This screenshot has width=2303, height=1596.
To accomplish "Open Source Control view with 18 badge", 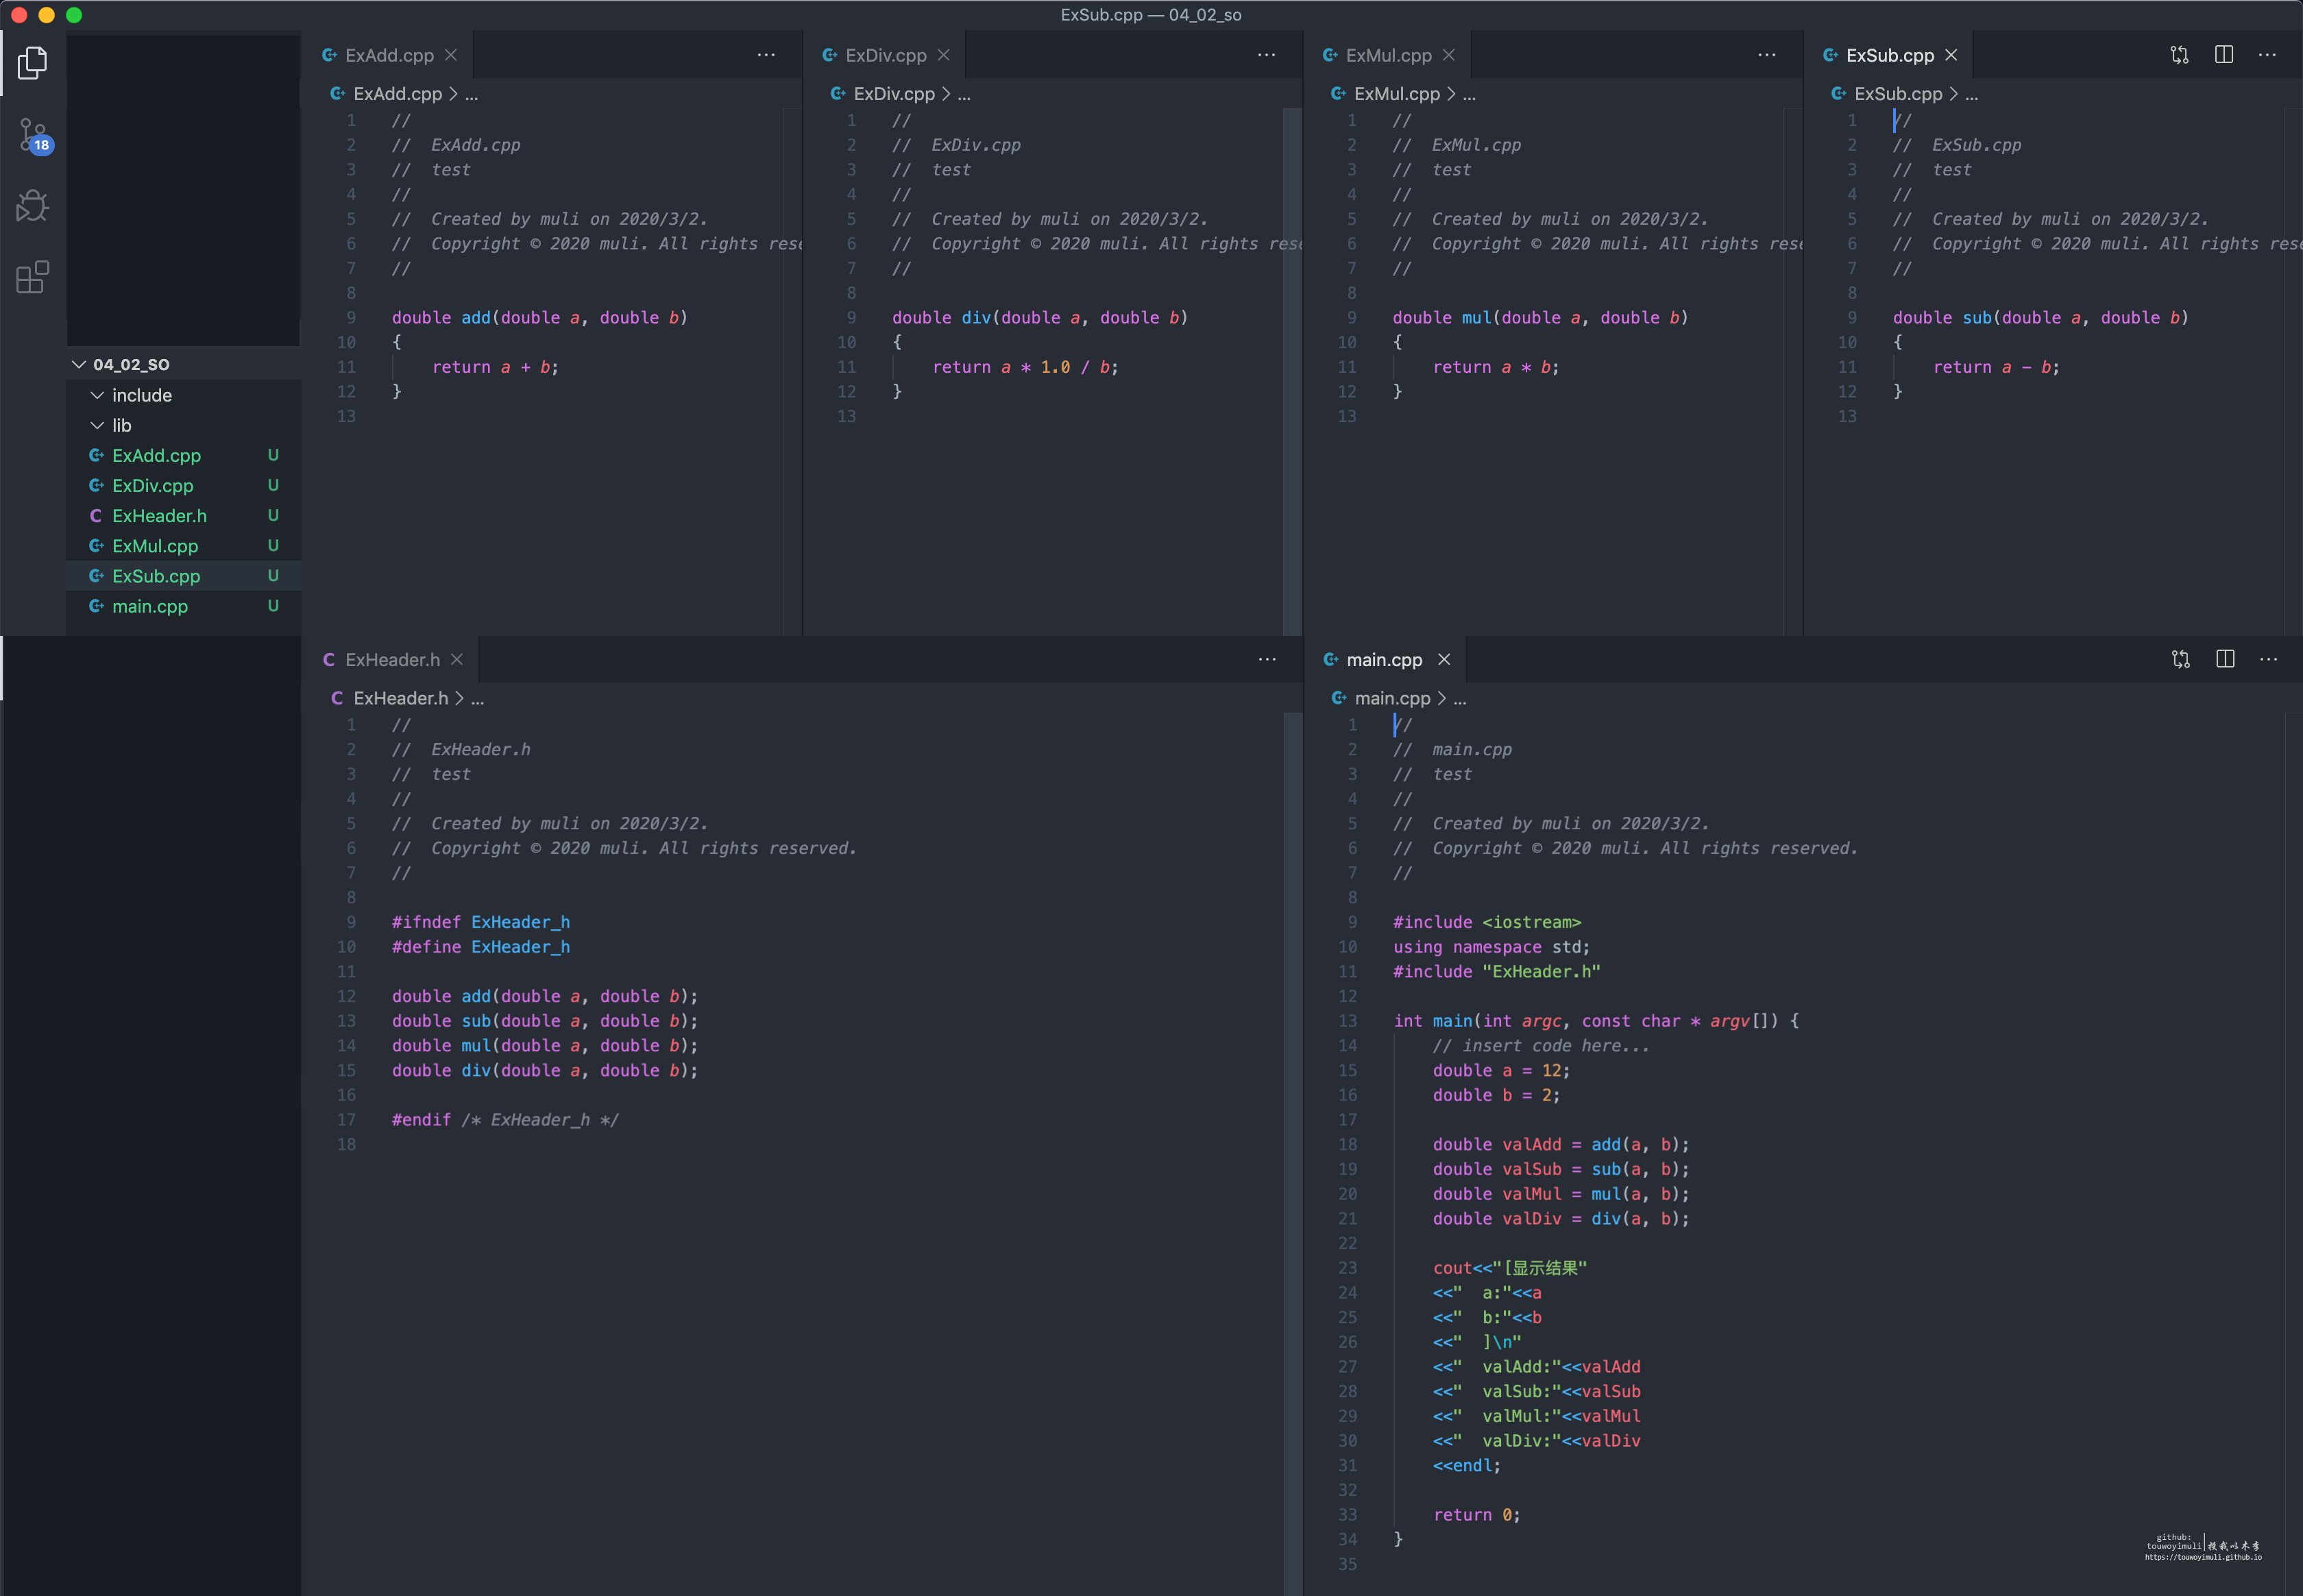I will [x=32, y=135].
